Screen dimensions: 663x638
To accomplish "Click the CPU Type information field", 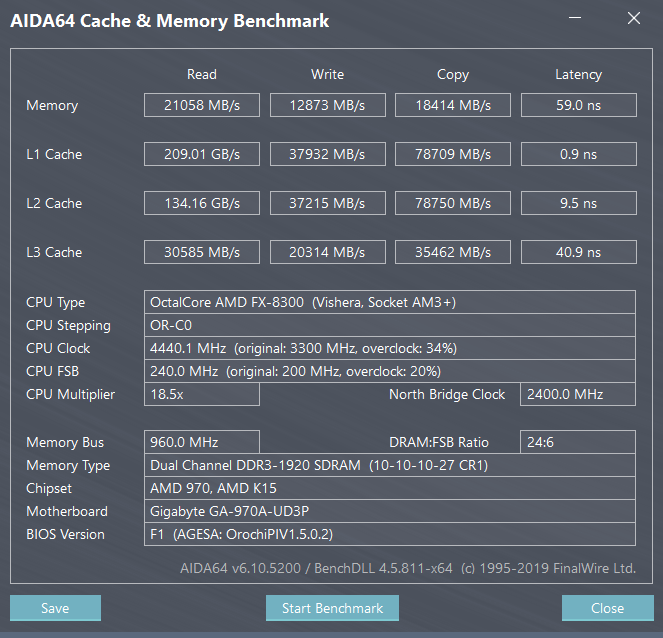I will pos(390,302).
